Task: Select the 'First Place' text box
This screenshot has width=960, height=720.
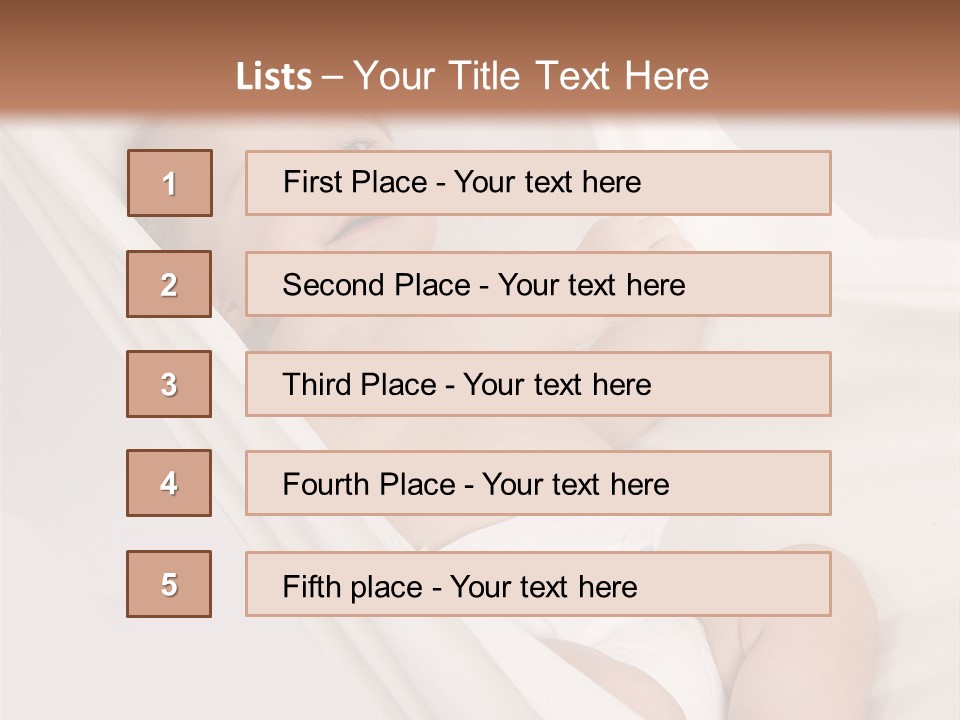Action: point(538,183)
